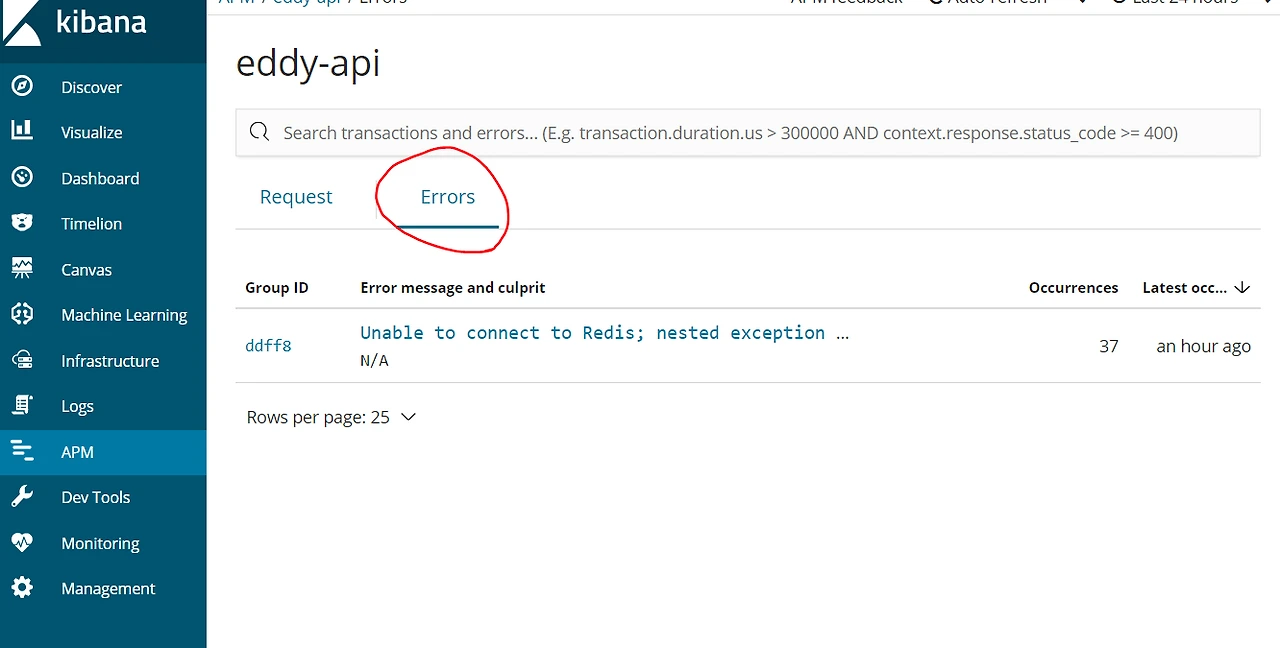Select 'an hour ago' latest occurrence cell
The height and width of the screenshot is (648, 1280).
pos(1203,346)
